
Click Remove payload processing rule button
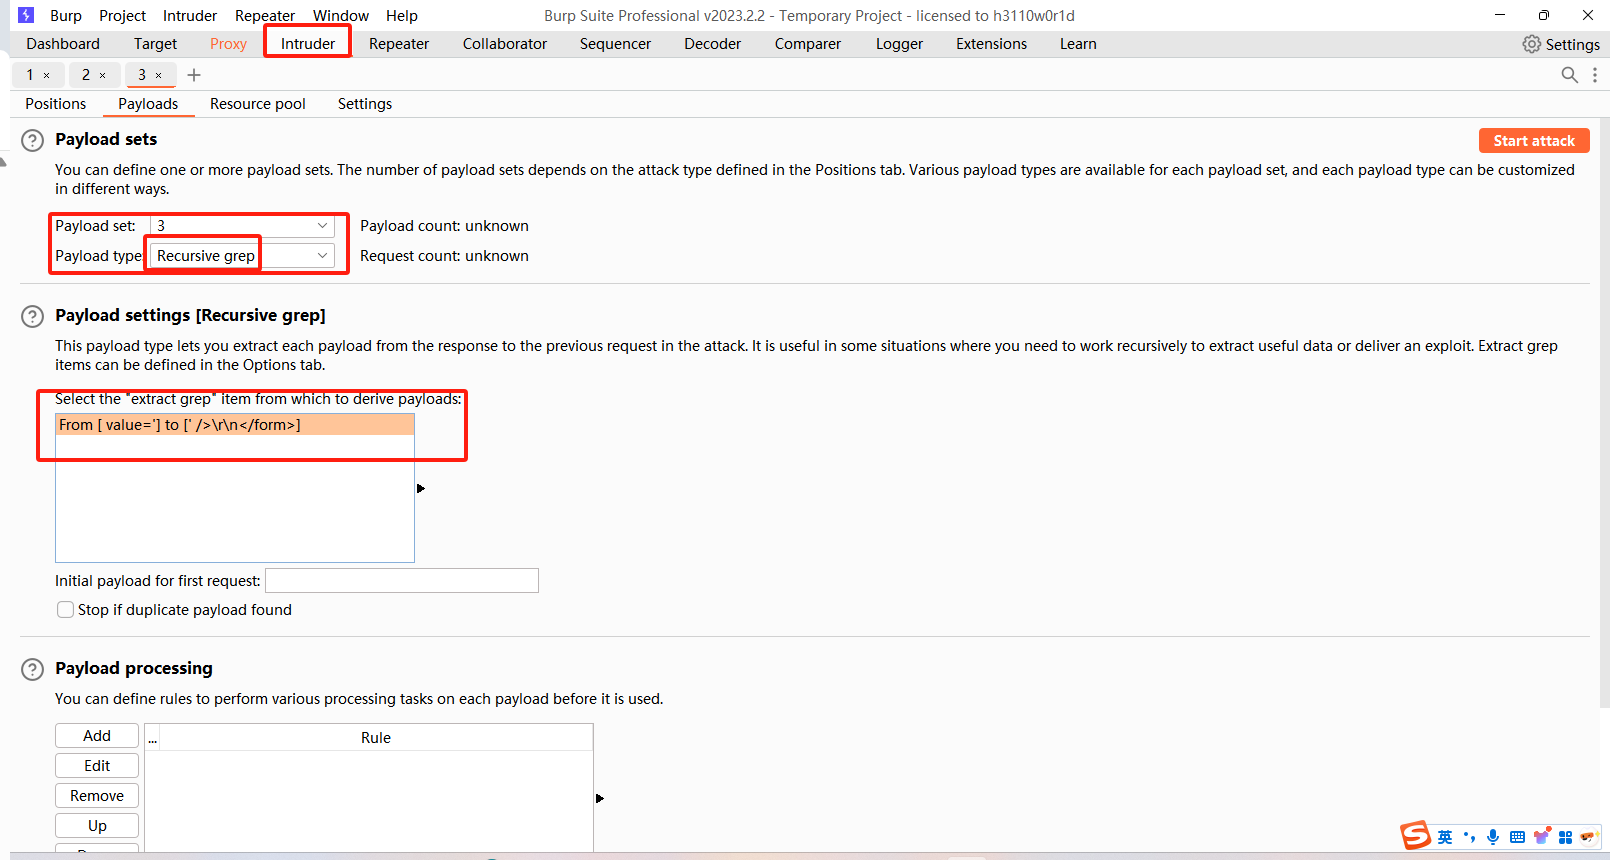97,796
